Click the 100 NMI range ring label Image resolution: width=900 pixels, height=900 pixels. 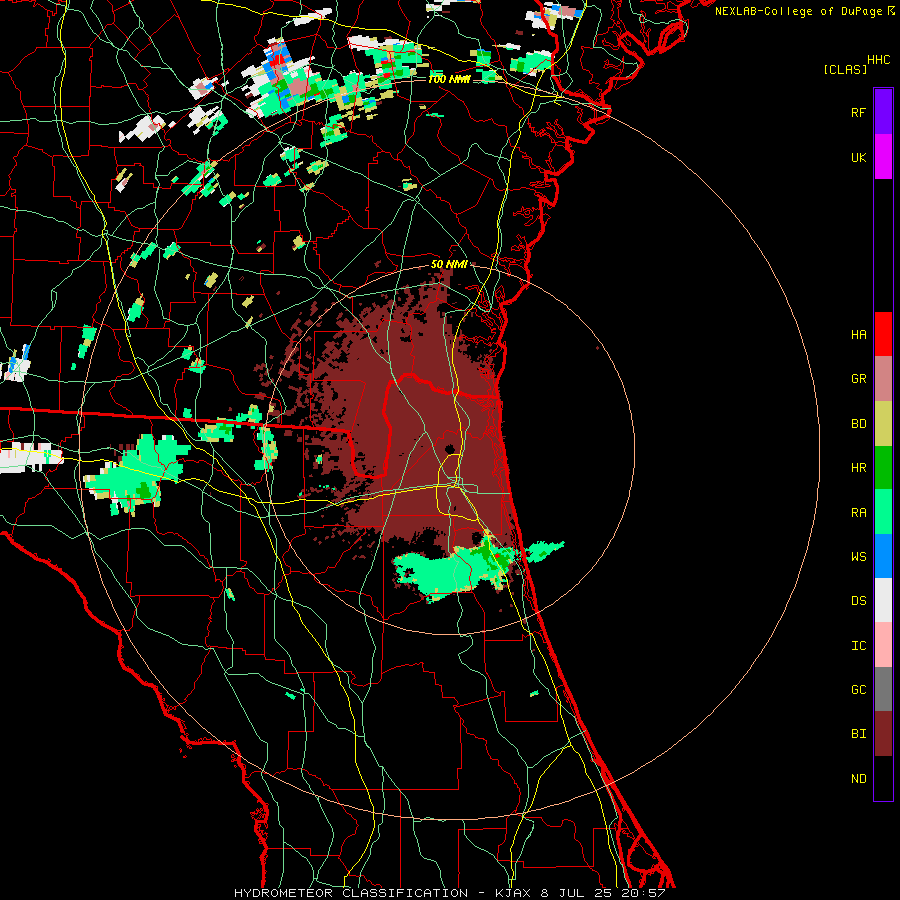pyautogui.click(x=448, y=79)
